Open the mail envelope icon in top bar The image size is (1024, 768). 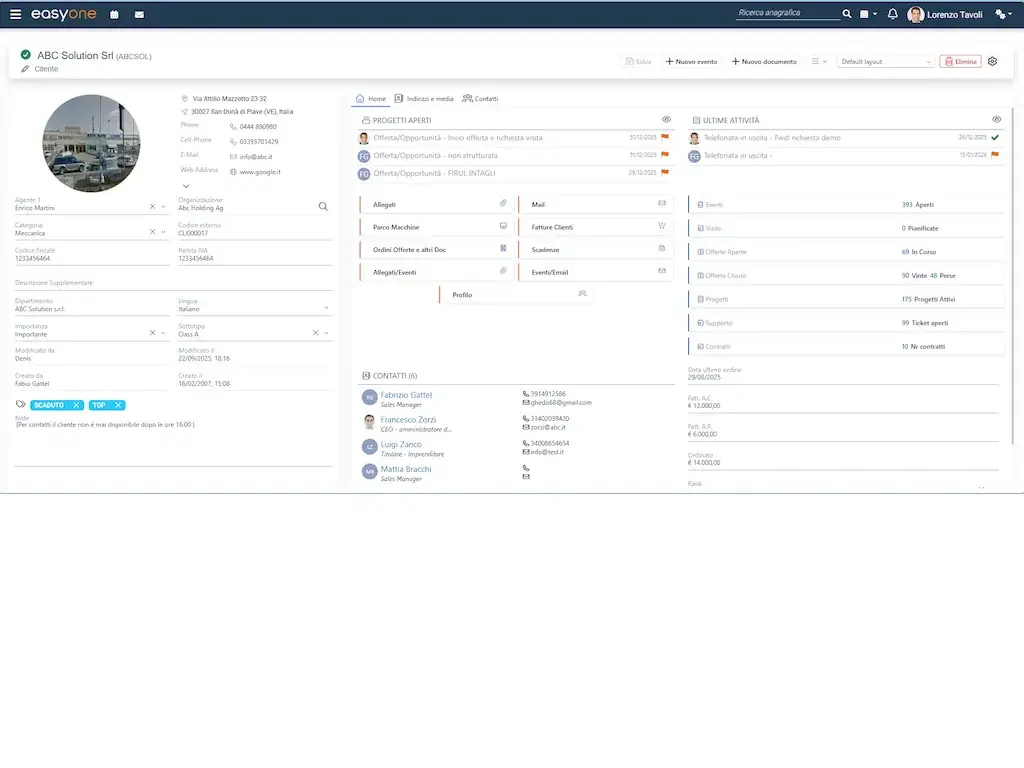(138, 15)
